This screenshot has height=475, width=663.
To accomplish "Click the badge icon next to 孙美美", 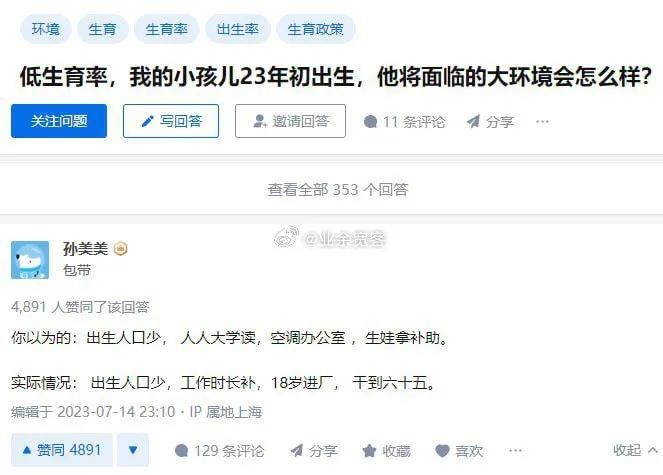I will pos(121,248).
